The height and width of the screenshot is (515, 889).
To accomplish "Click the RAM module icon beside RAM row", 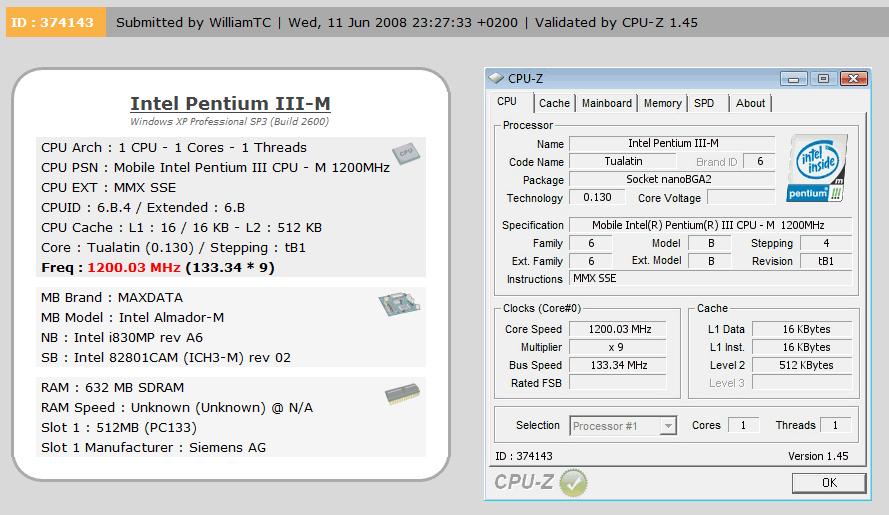I will (x=402, y=393).
